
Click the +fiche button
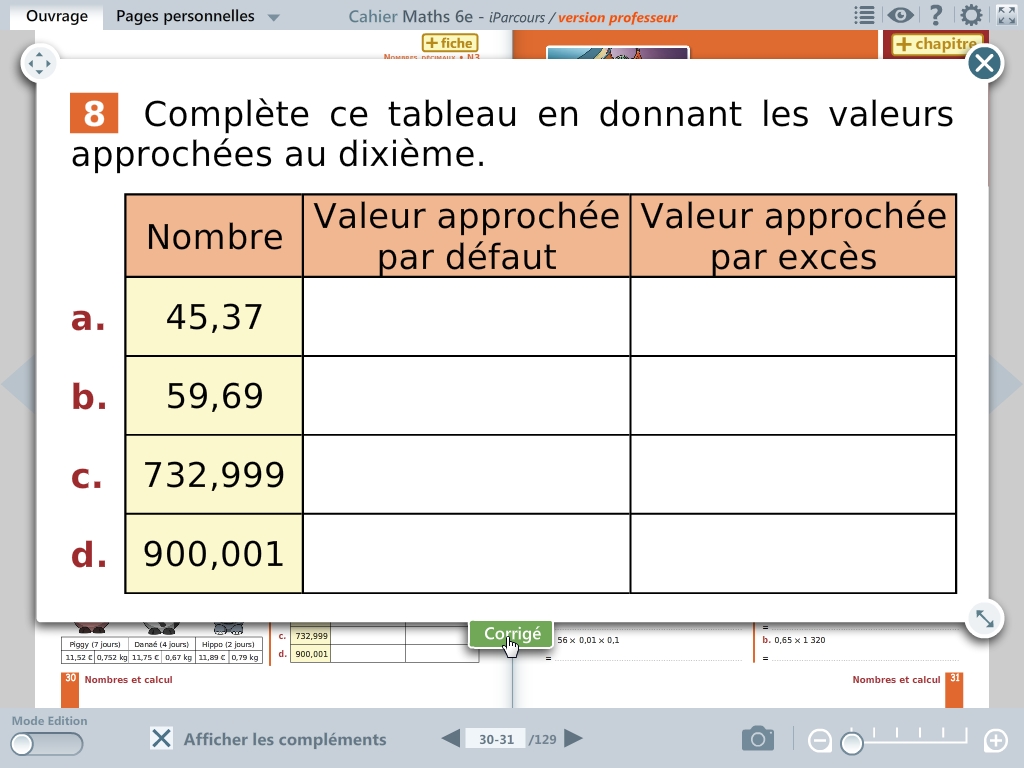[x=451, y=43]
